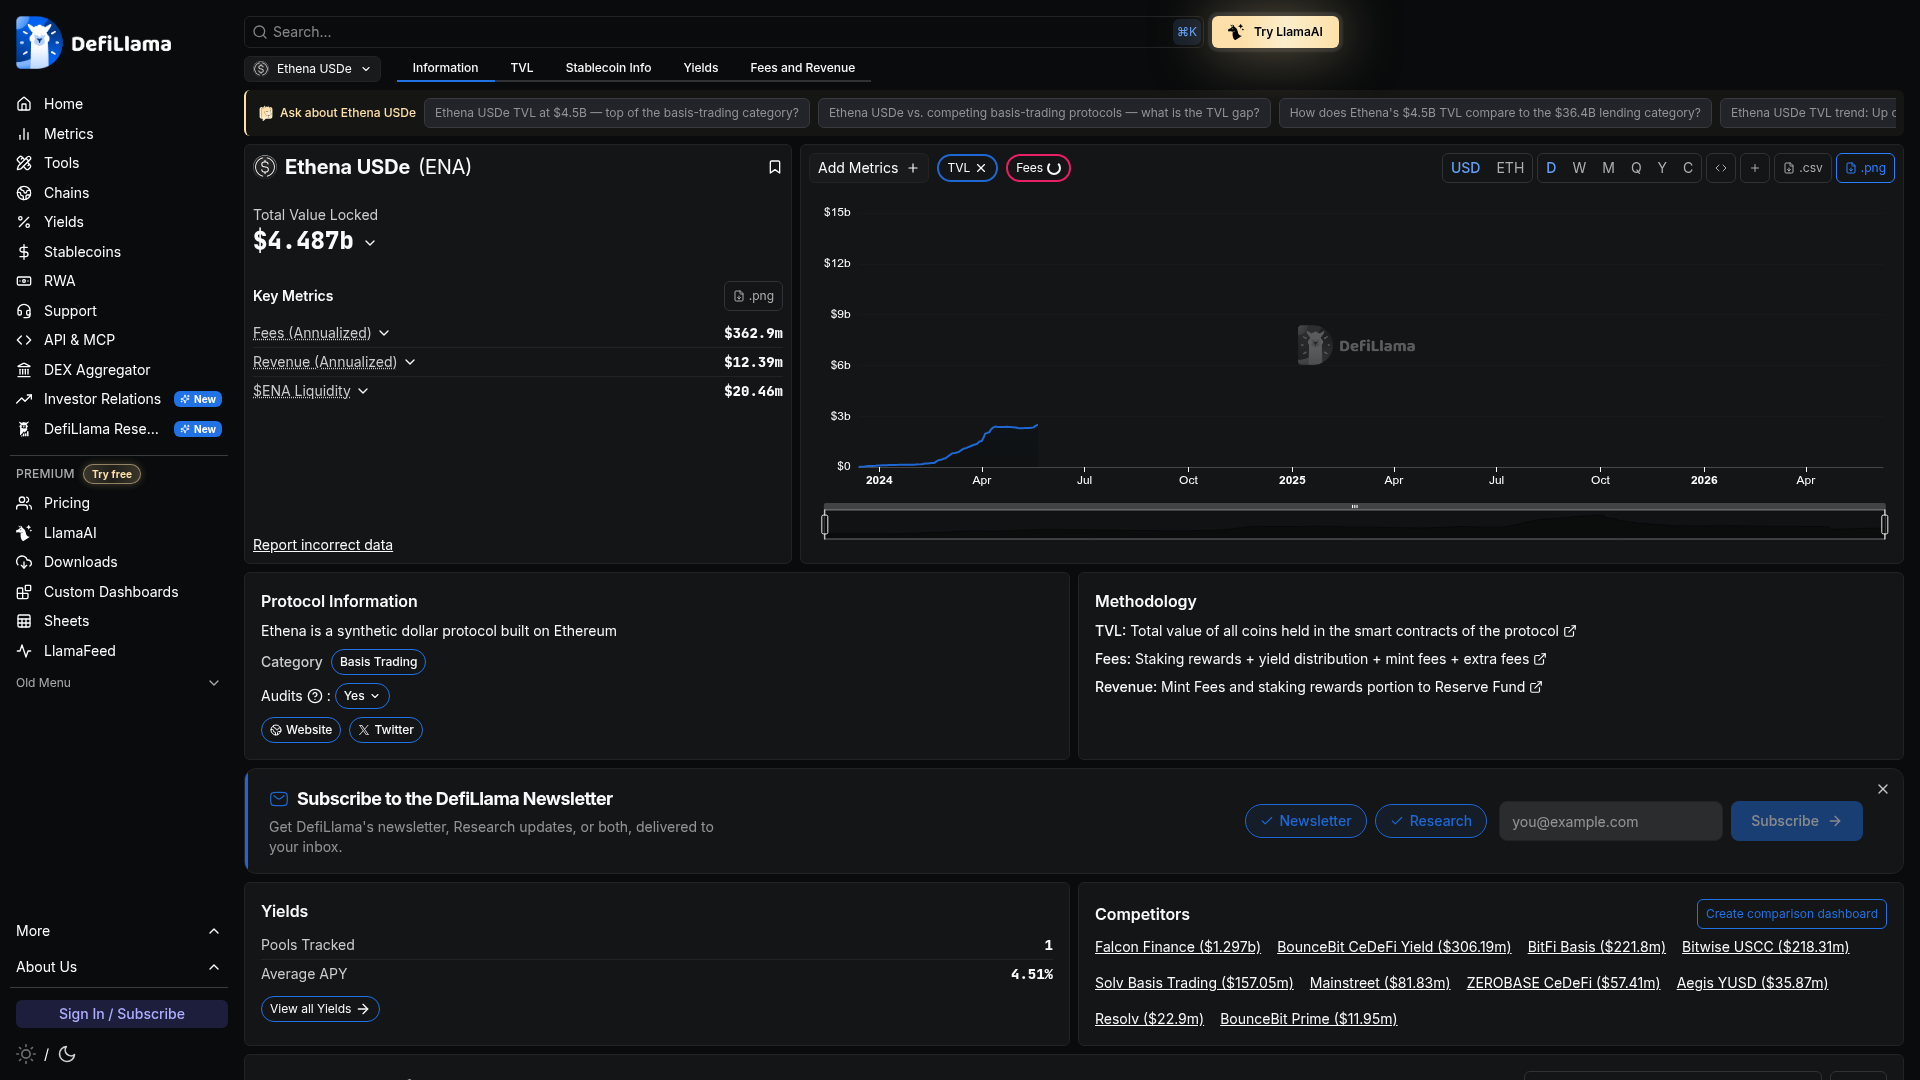Open the Fees and Revenue tab
Image resolution: width=1920 pixels, height=1080 pixels.
pyautogui.click(x=803, y=68)
